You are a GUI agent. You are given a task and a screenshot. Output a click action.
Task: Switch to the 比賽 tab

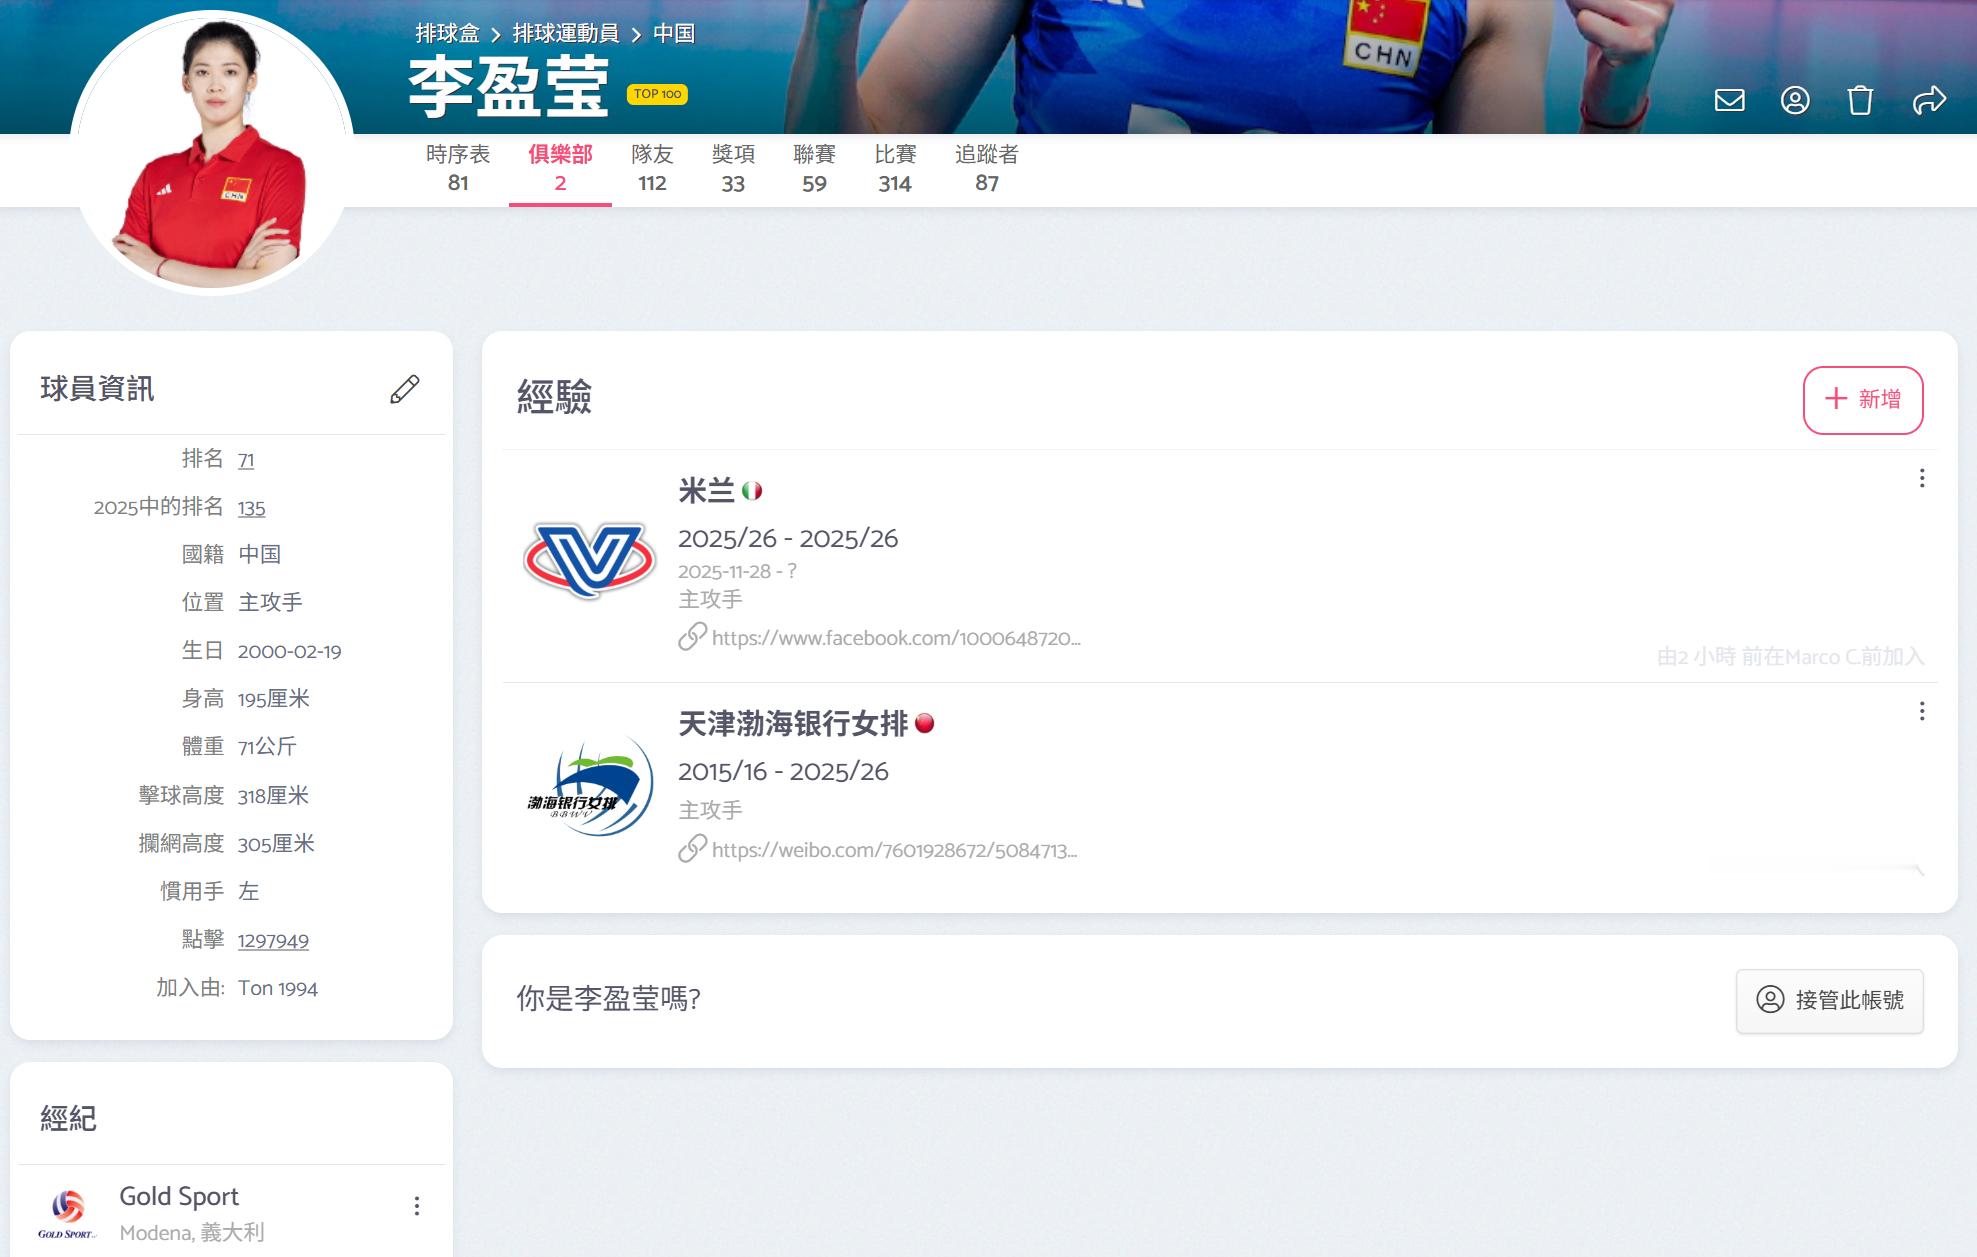coord(895,170)
